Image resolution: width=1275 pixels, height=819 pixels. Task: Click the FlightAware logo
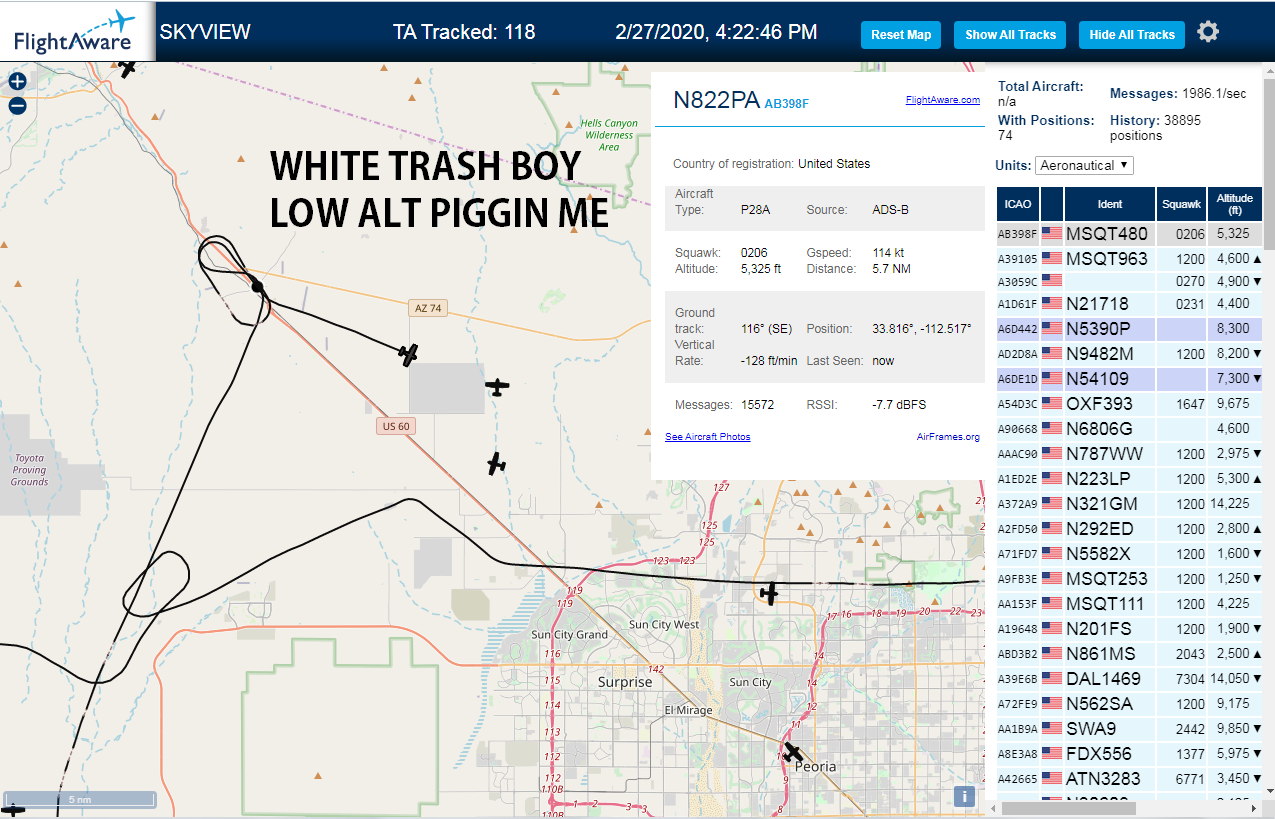(75, 32)
